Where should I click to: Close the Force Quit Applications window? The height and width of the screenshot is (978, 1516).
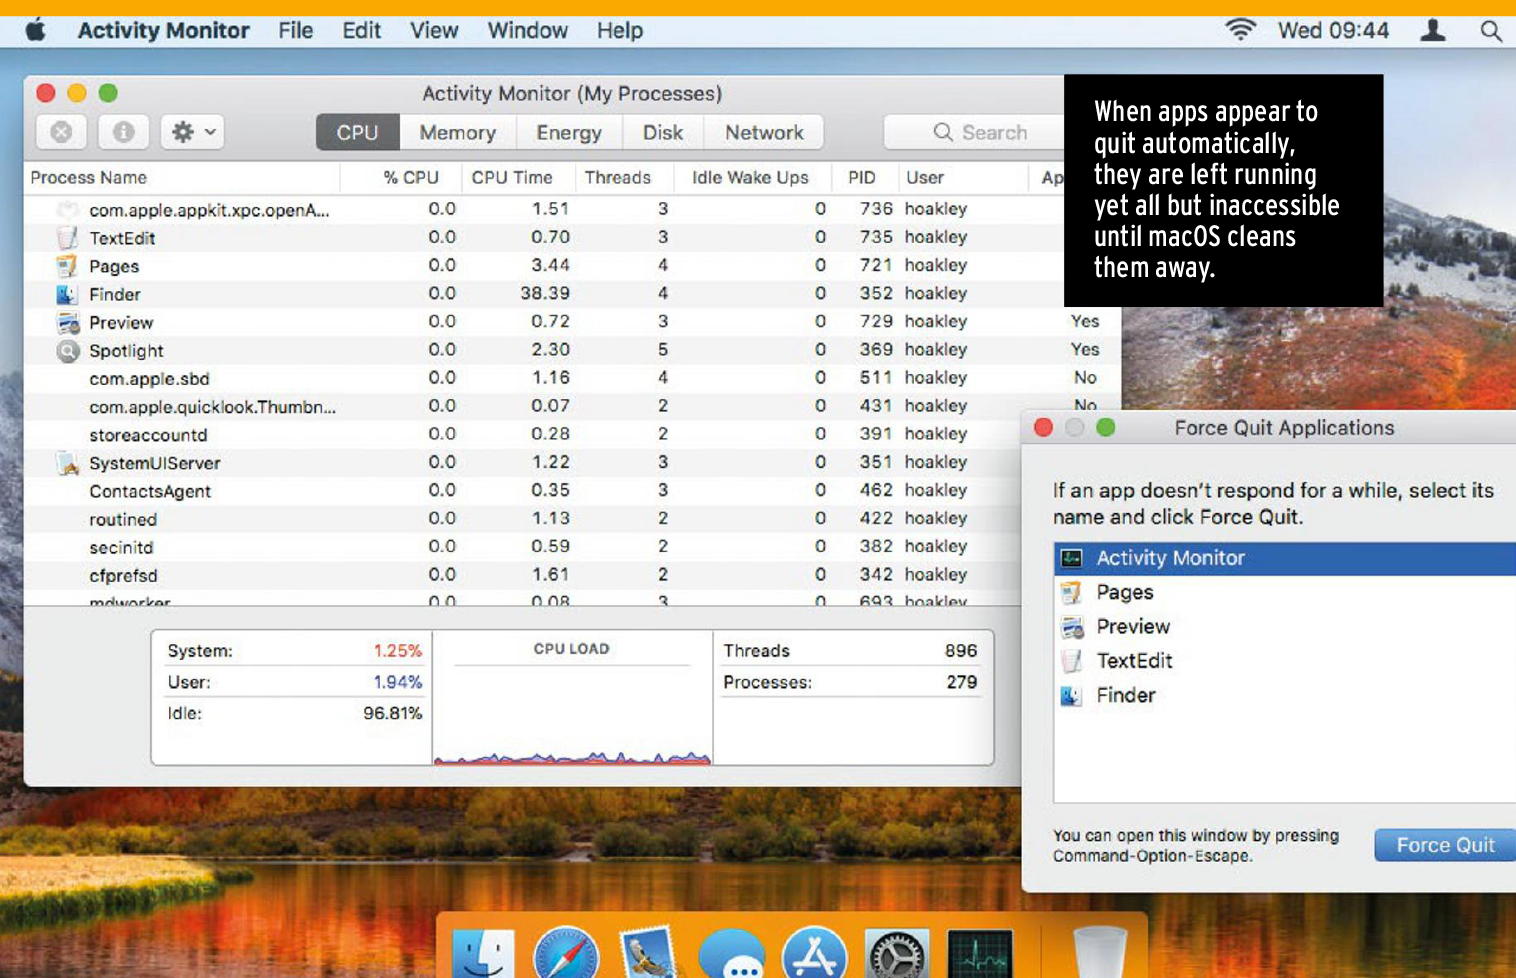pyautogui.click(x=1043, y=428)
